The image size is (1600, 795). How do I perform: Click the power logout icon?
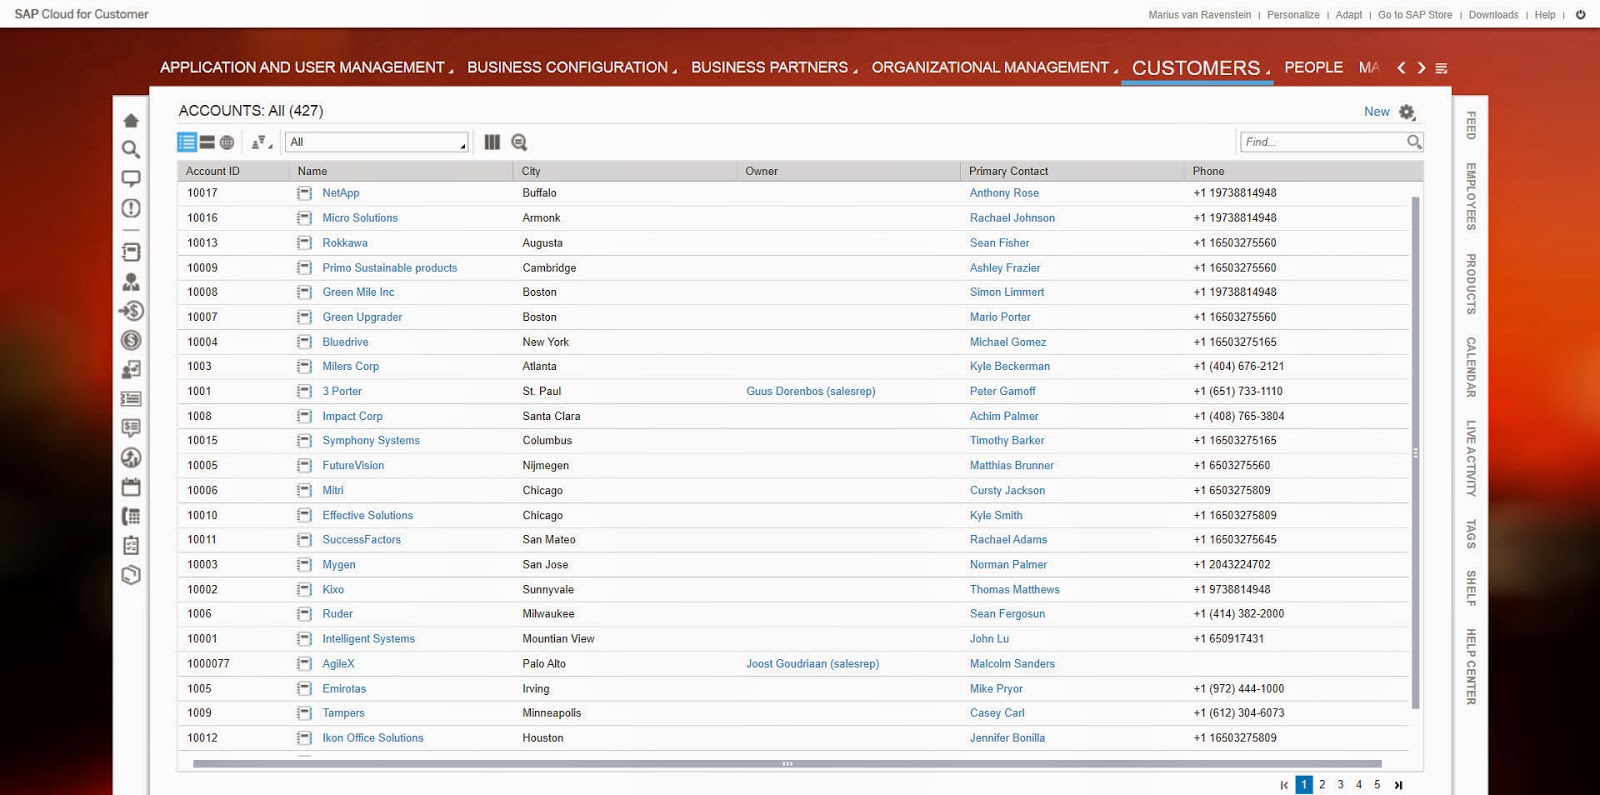pyautogui.click(x=1581, y=14)
